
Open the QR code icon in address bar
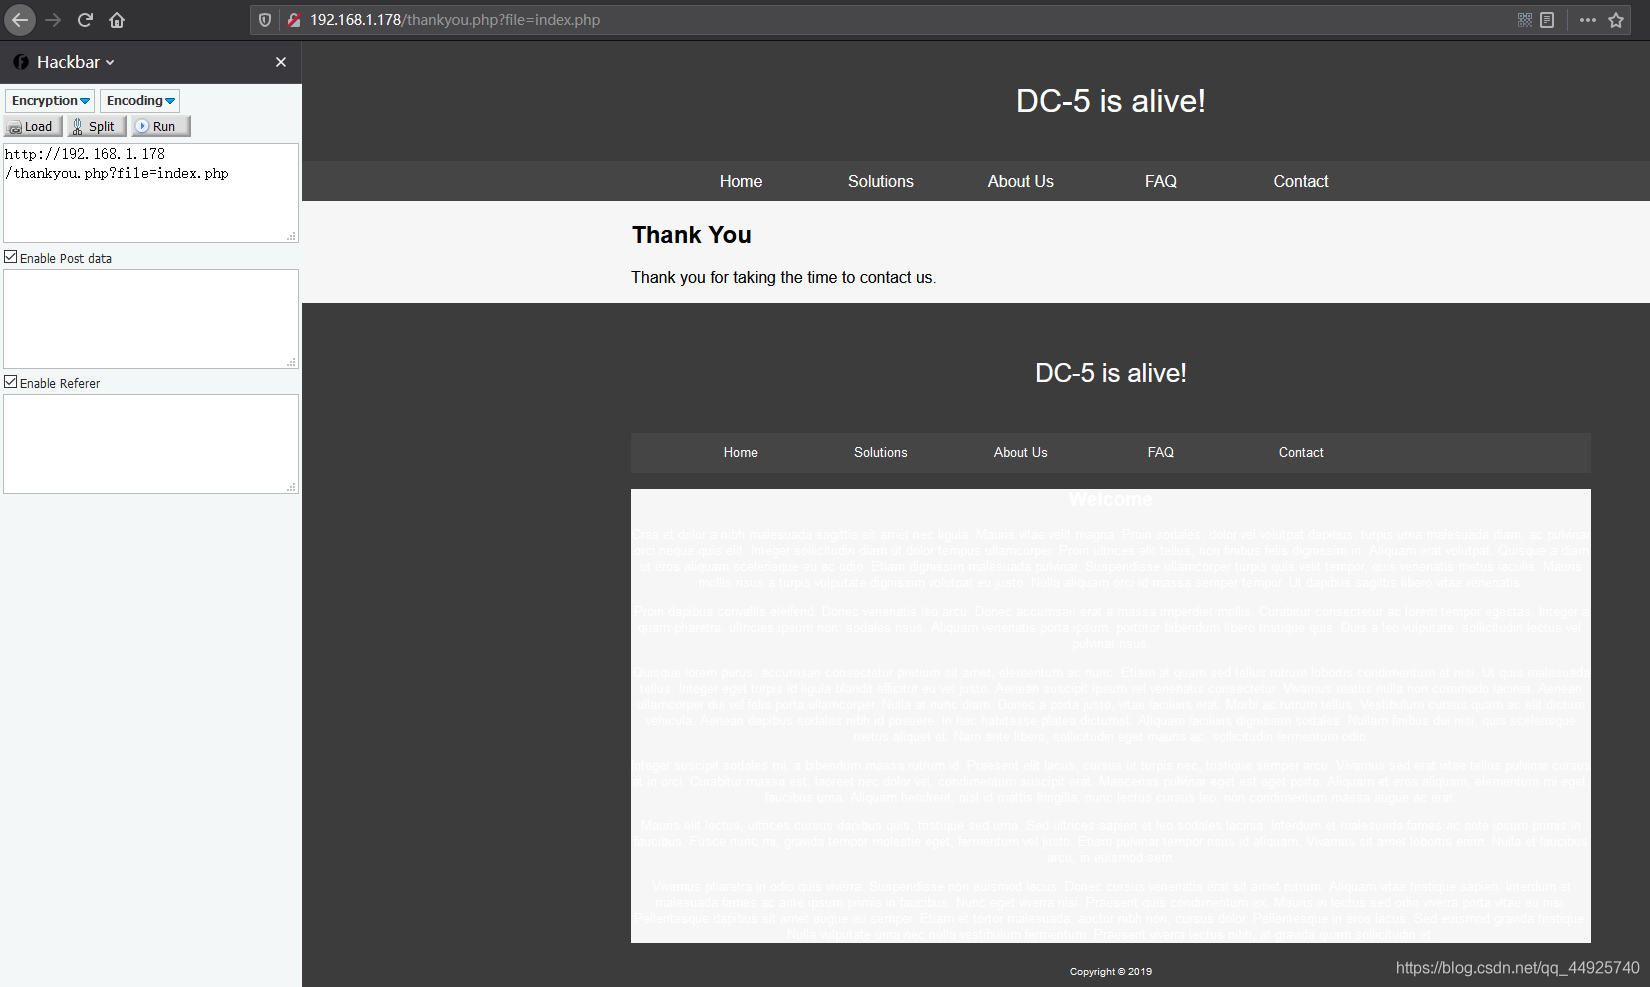[x=1525, y=20]
